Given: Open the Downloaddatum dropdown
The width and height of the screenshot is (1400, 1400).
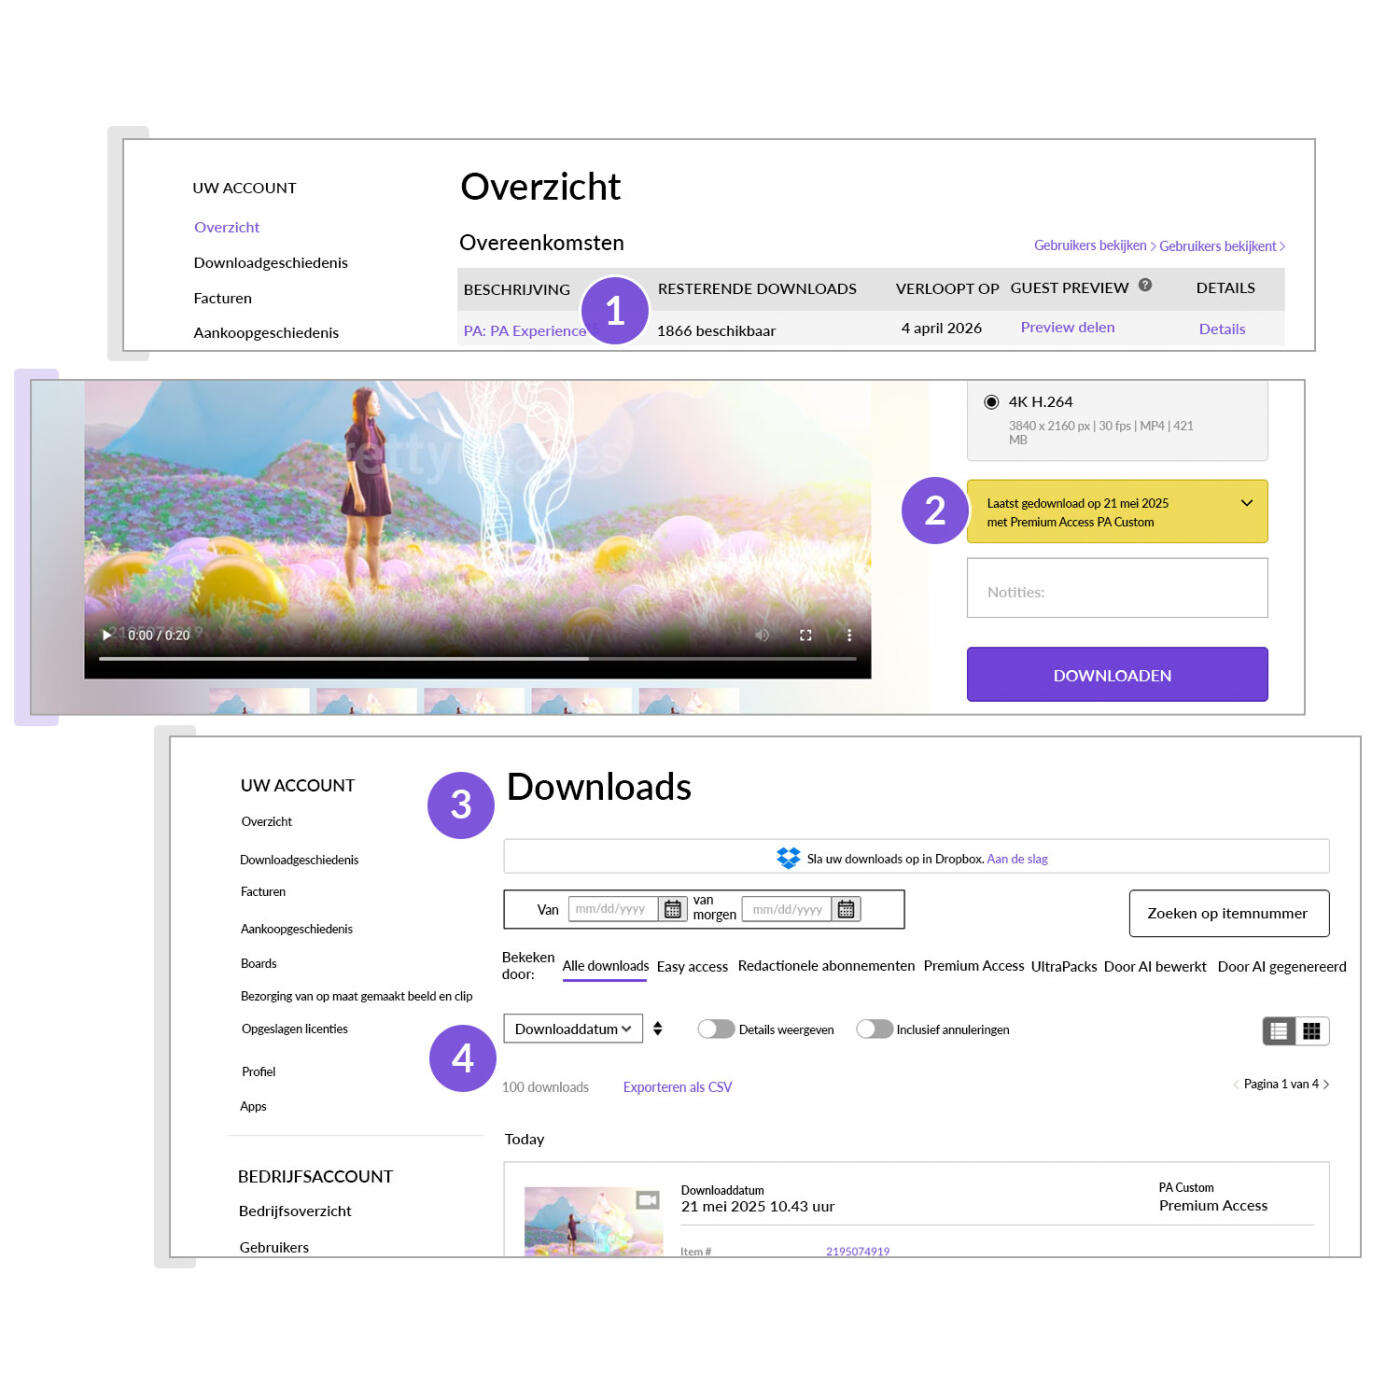Looking at the screenshot, I should click(572, 1028).
